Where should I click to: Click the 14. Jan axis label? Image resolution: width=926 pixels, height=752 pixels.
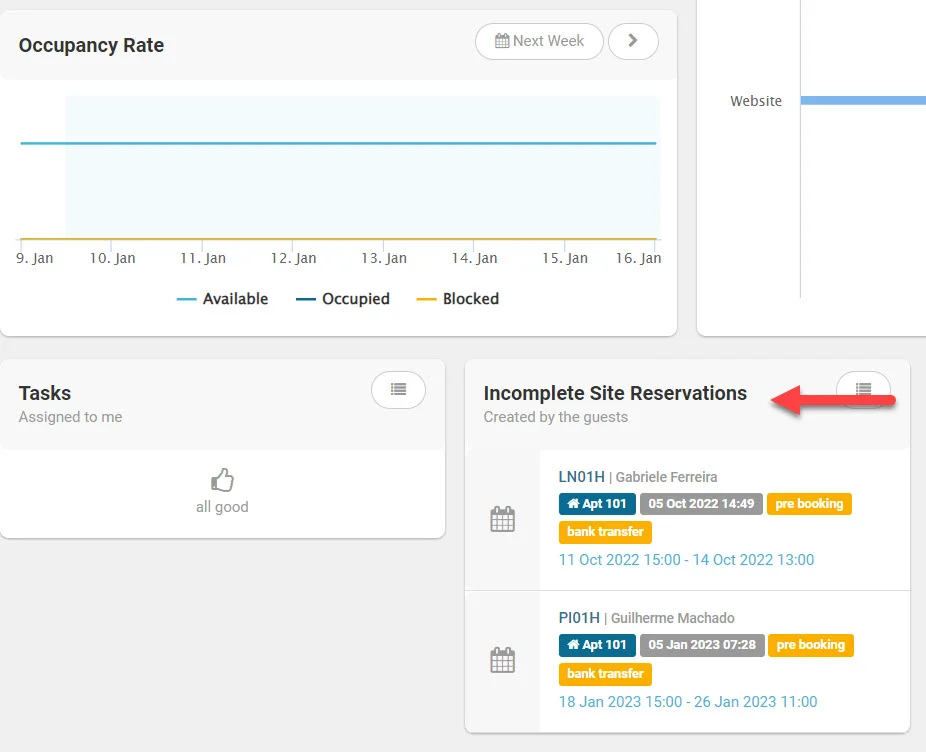474,258
